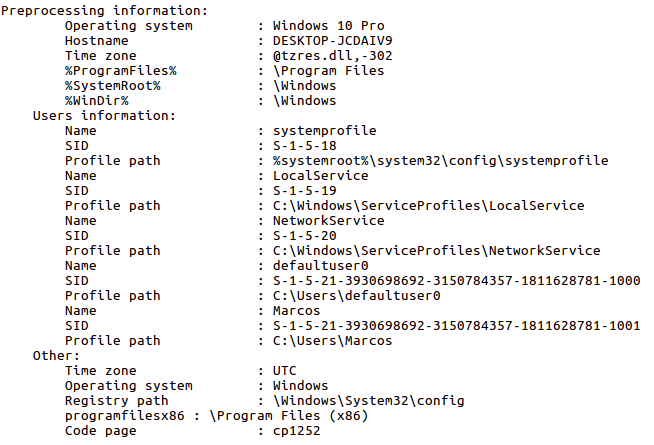Viewport: 654px width, 445px height.
Task: Click the time zone value @tzres.dll,-302
Action: click(335, 55)
